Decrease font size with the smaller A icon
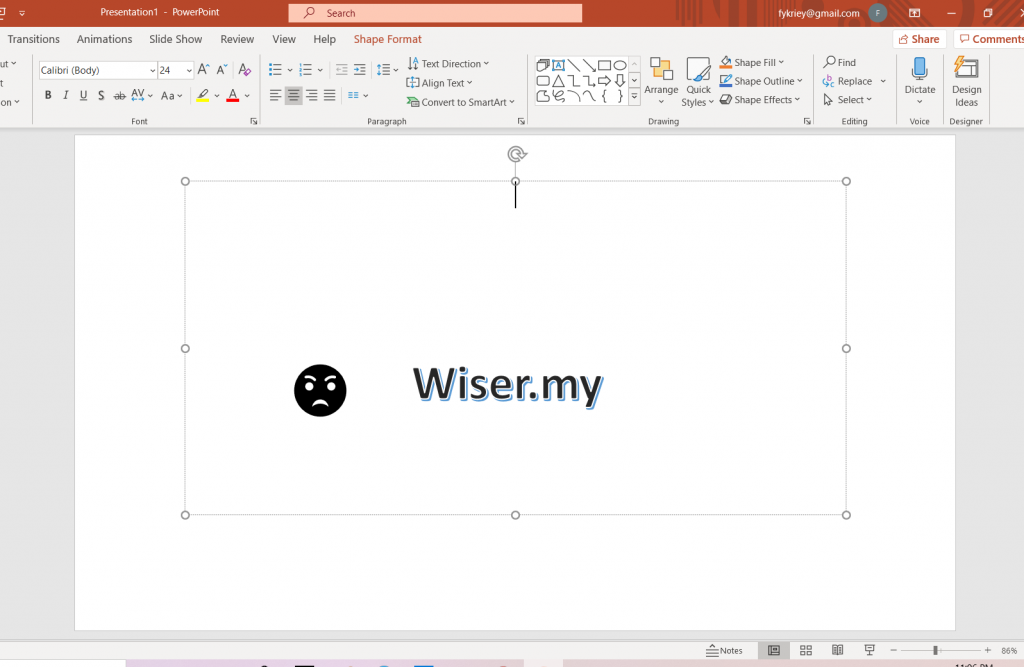The image size is (1024, 667). click(x=222, y=69)
